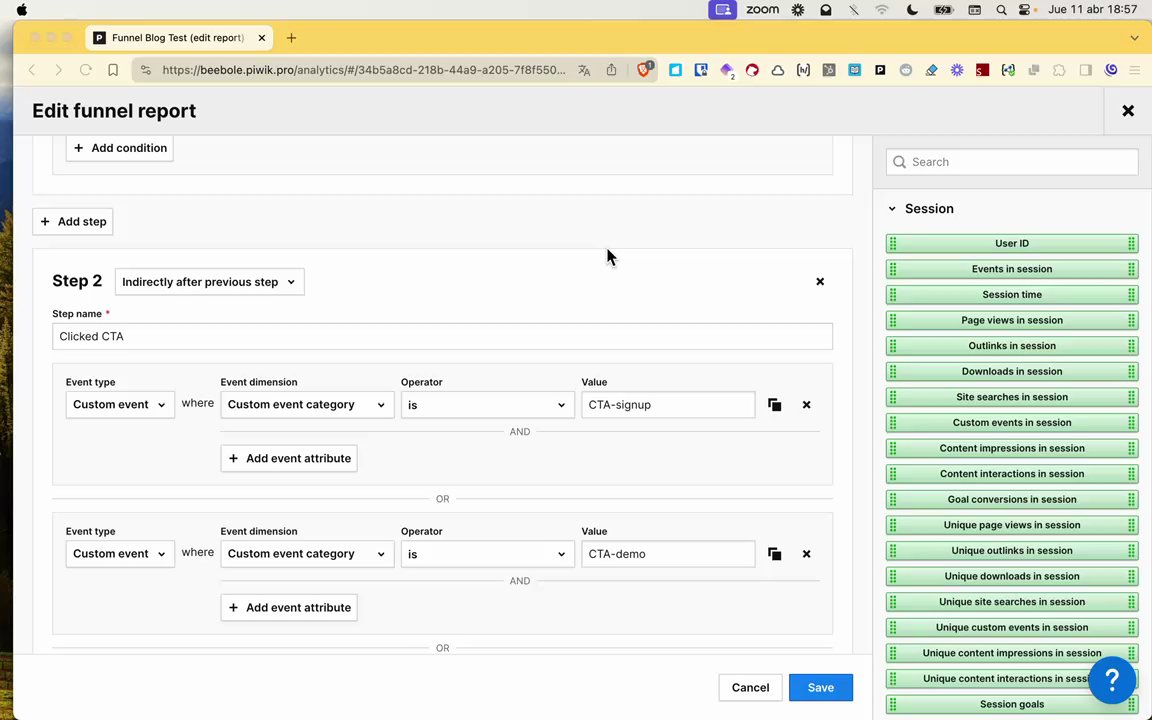Click into the Step name field
The height and width of the screenshot is (720, 1152).
click(x=442, y=337)
